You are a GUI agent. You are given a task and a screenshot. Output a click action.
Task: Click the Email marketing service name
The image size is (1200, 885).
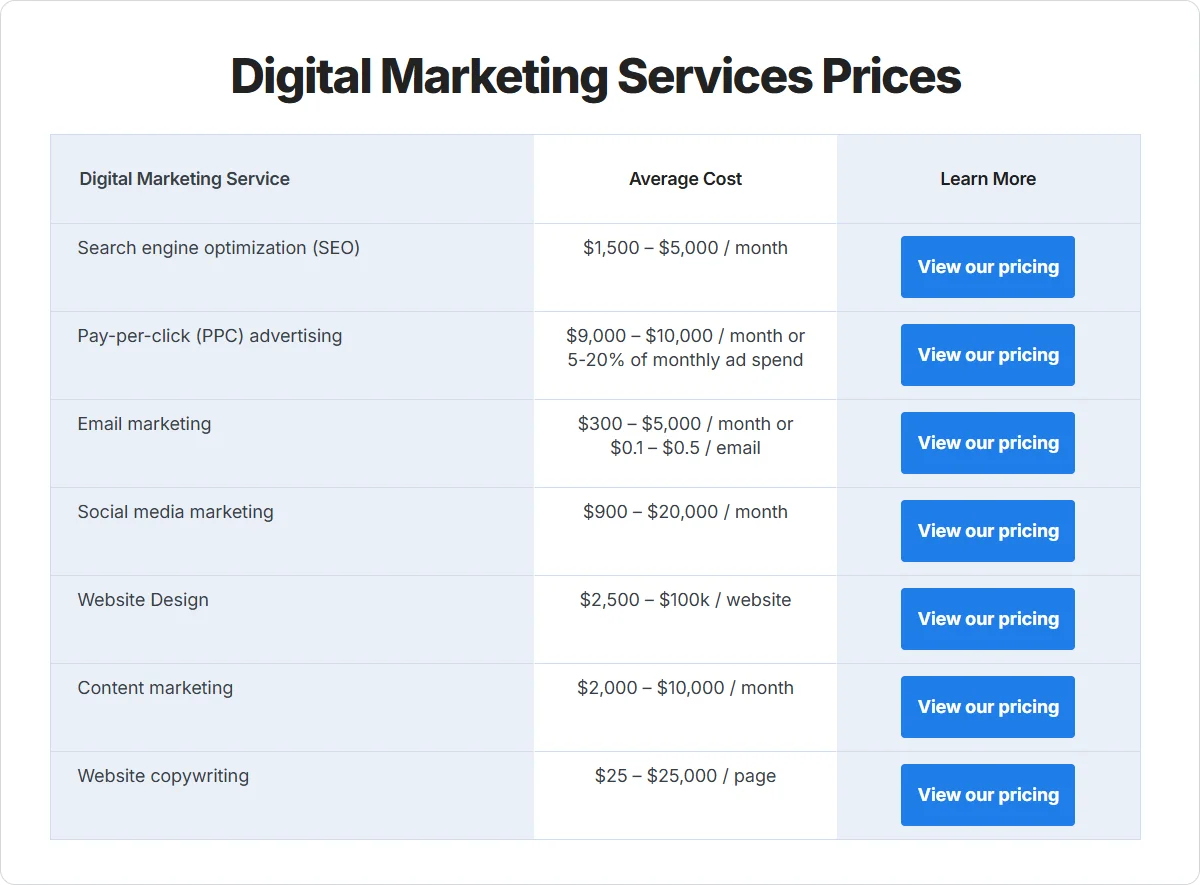click(x=145, y=424)
